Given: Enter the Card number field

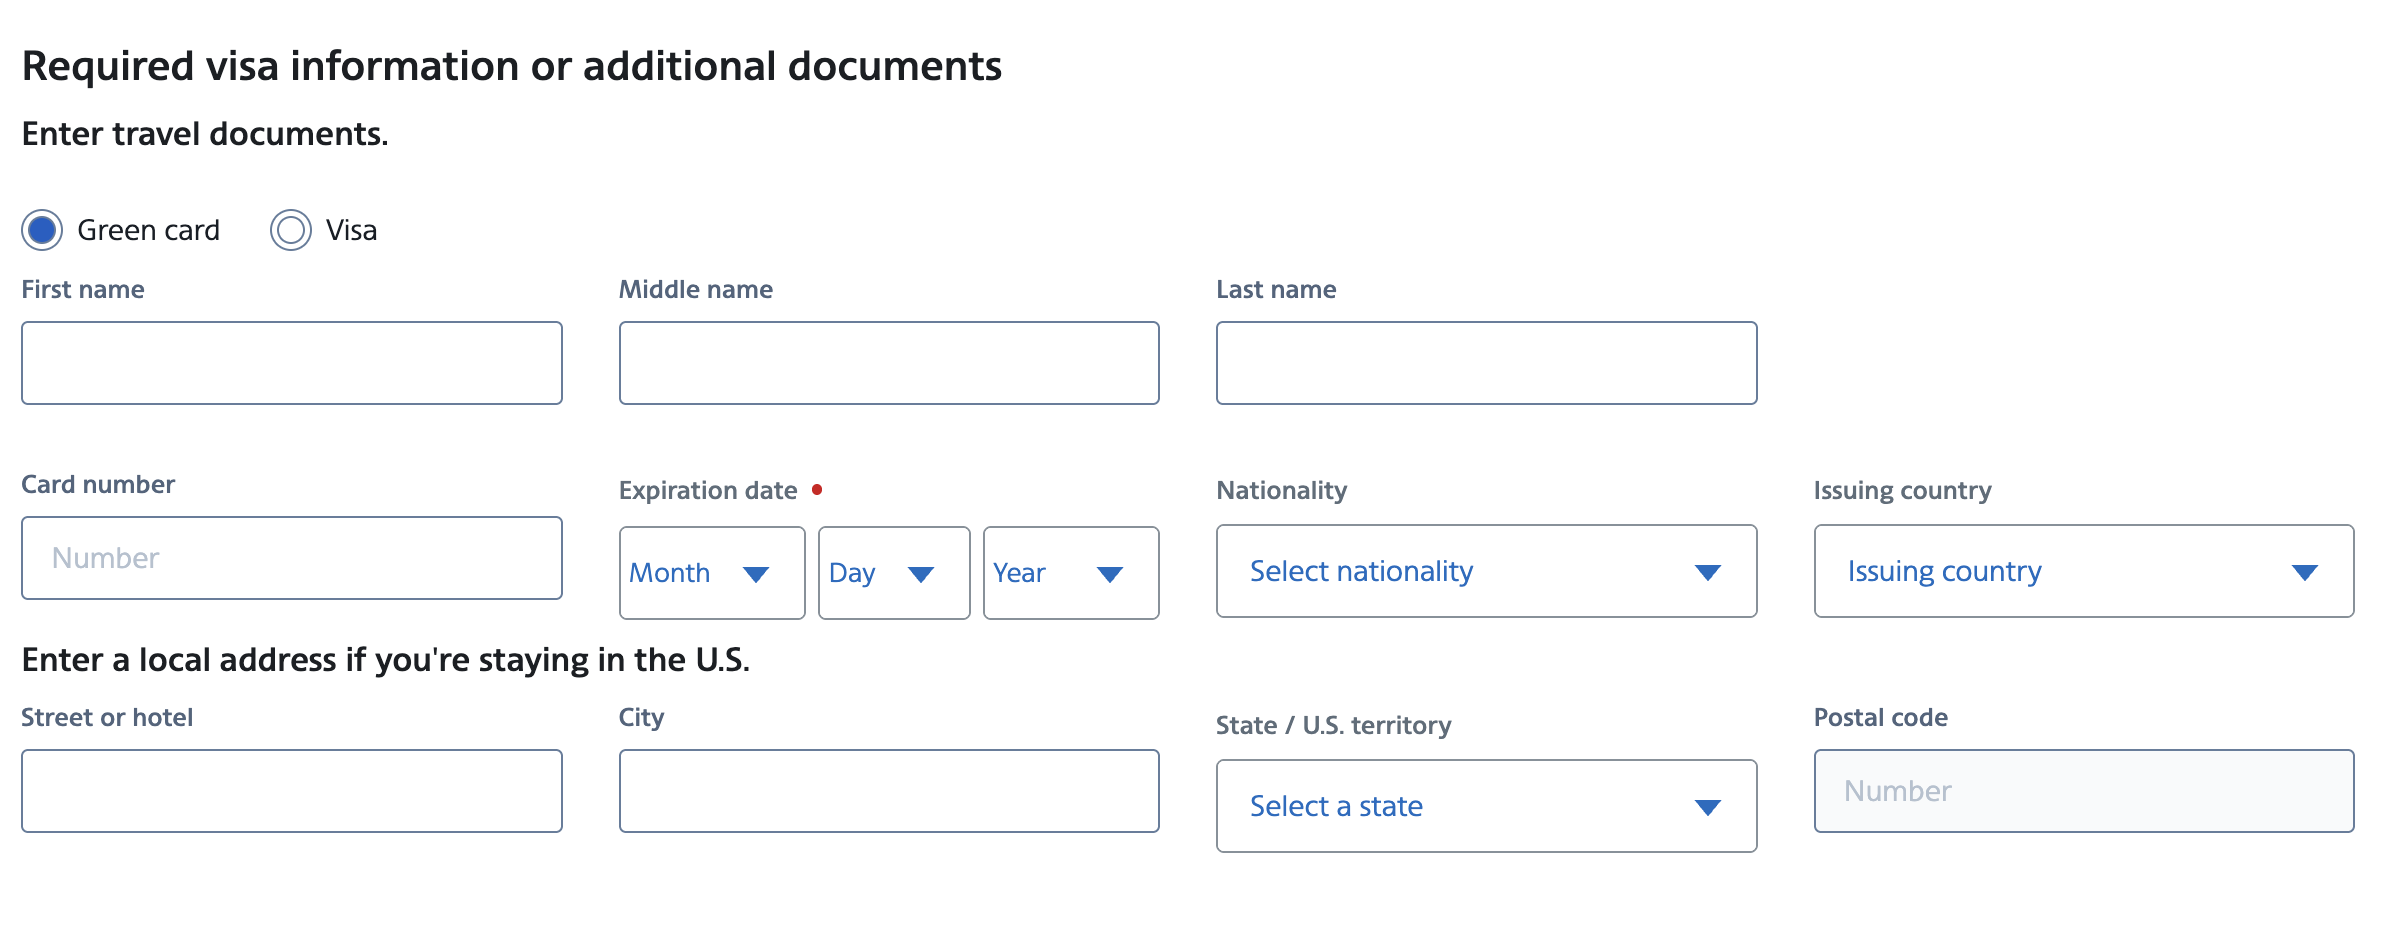Looking at the screenshot, I should (292, 558).
